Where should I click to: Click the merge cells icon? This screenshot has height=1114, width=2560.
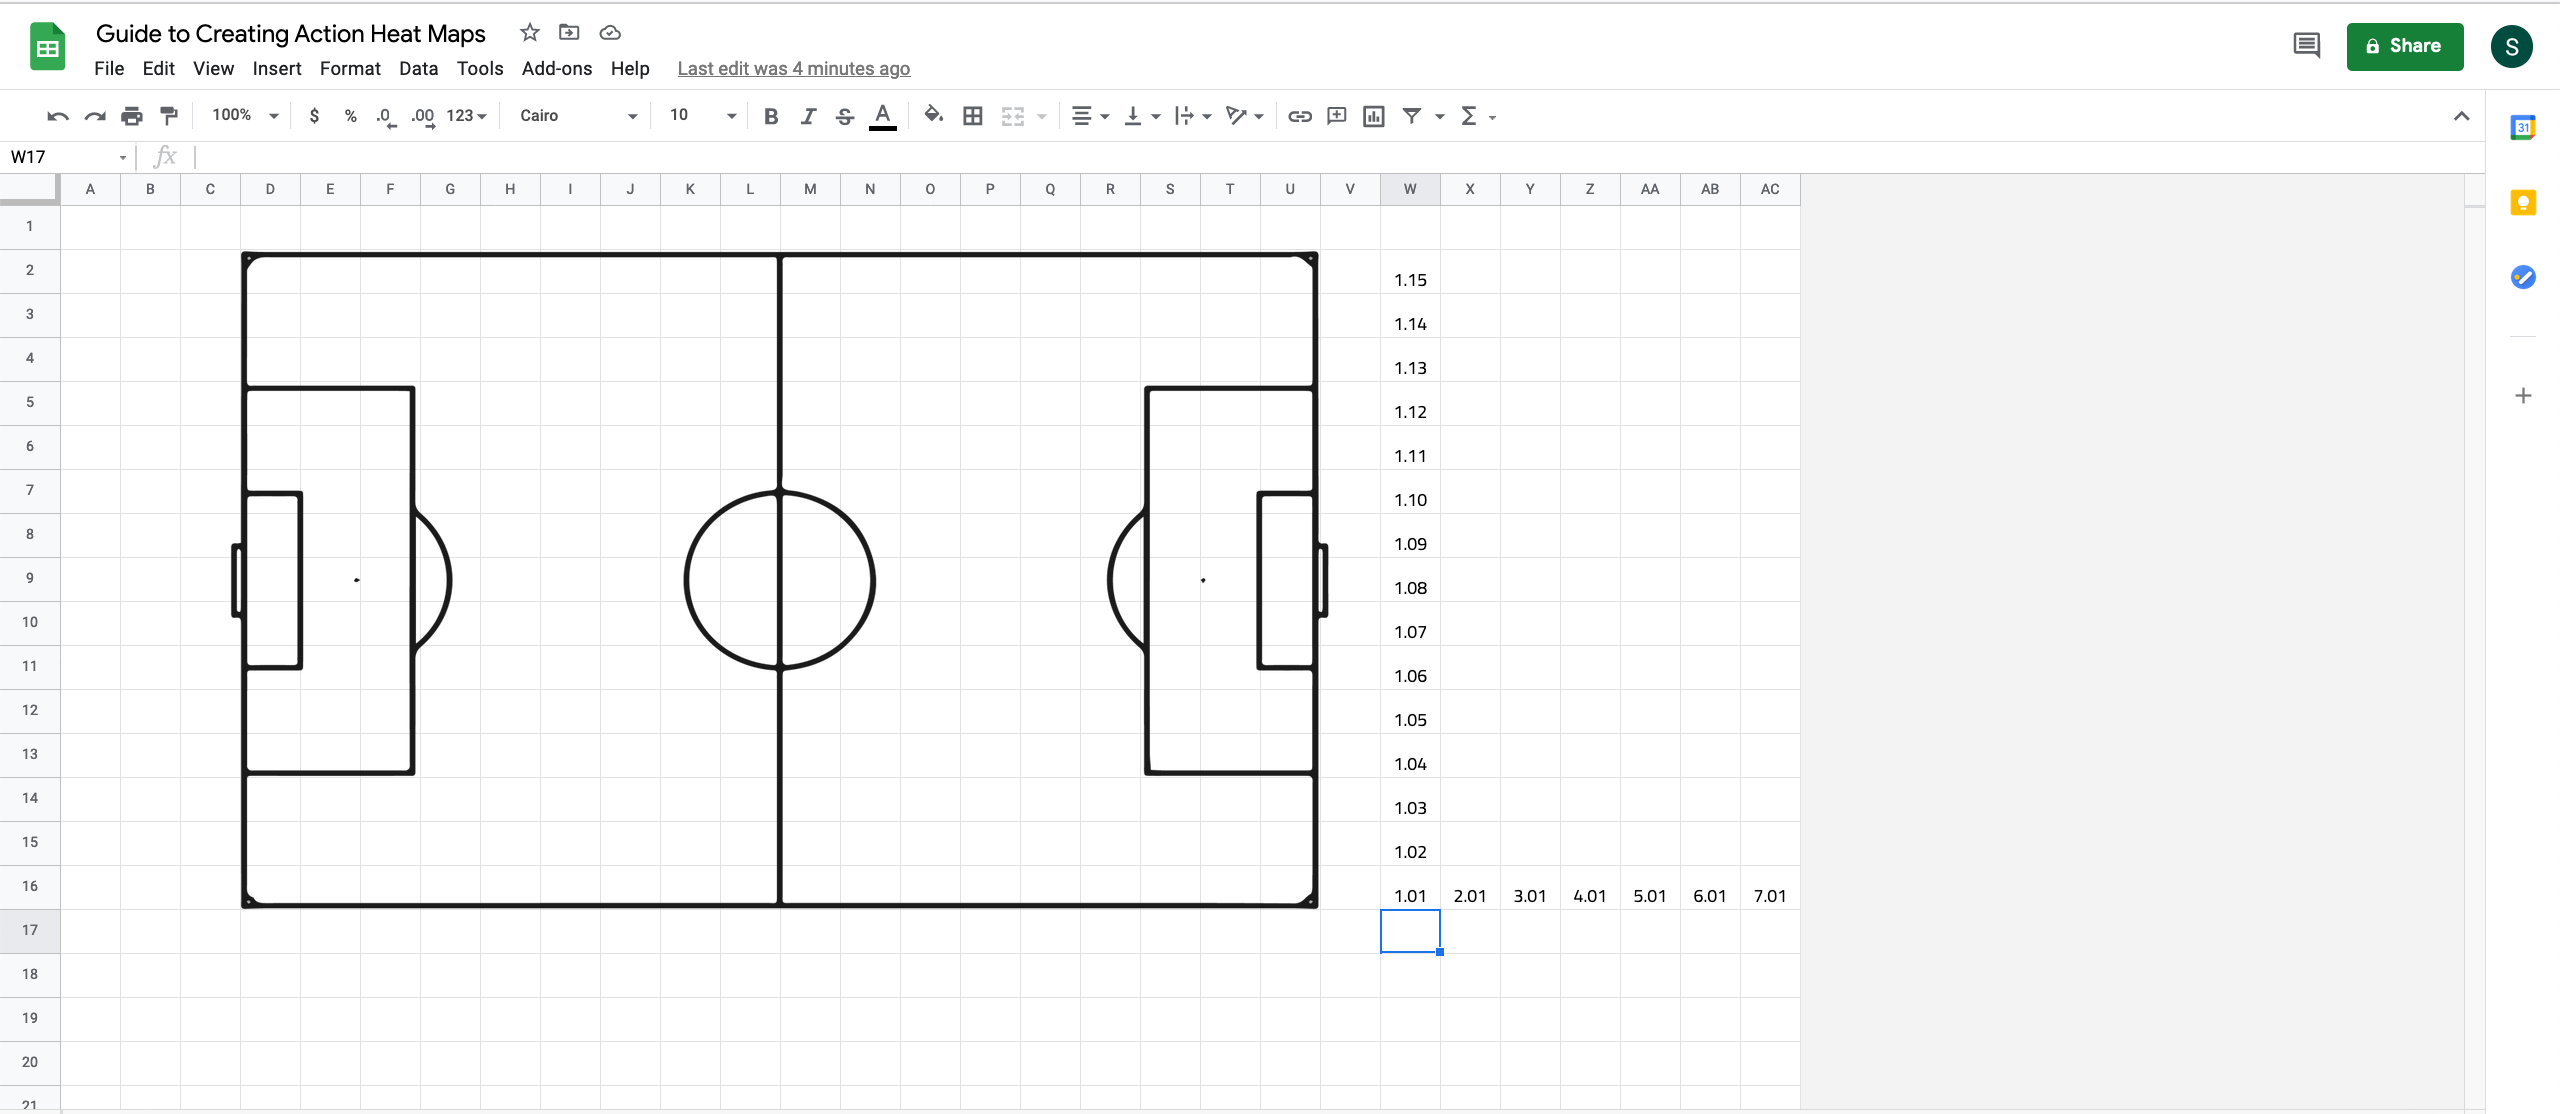click(1013, 116)
